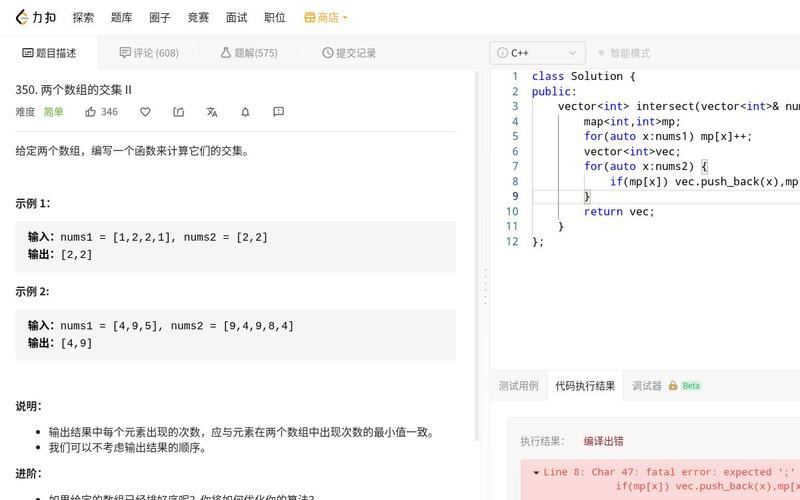Click the translate language icon
Image resolution: width=800 pixels, height=500 pixels.
[x=212, y=112]
